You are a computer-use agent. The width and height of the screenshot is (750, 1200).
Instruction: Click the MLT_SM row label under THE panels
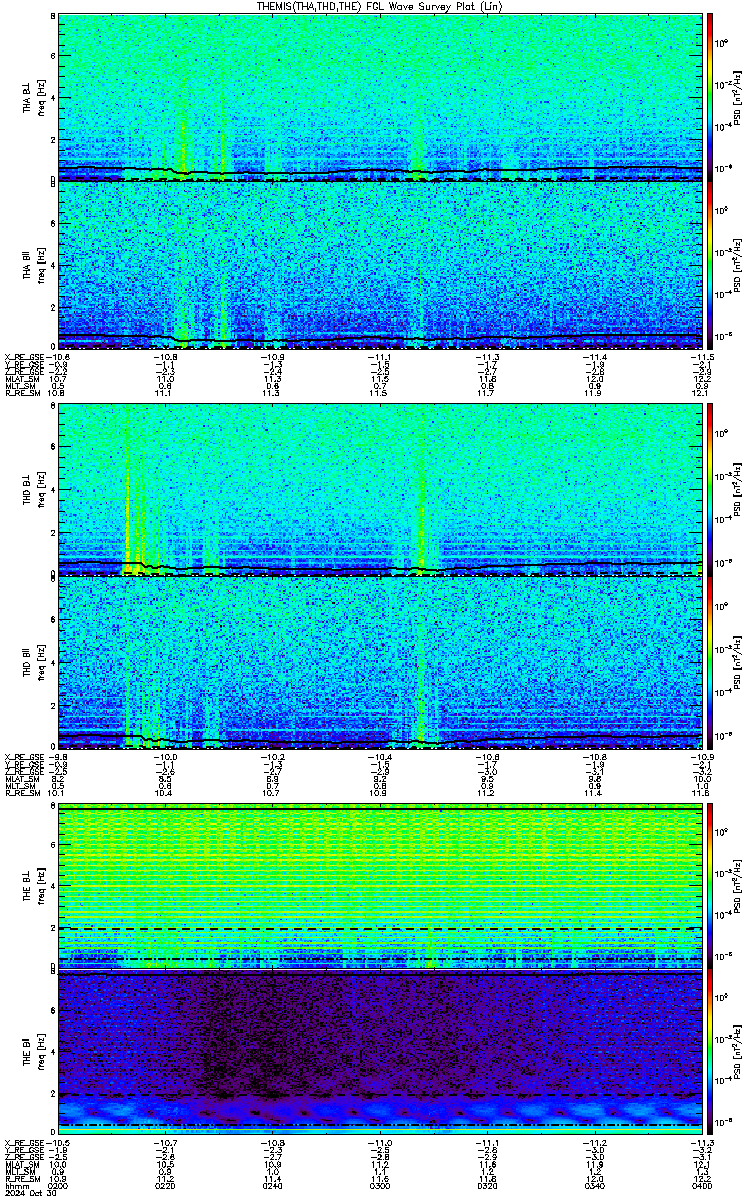pyautogui.click(x=20, y=1171)
